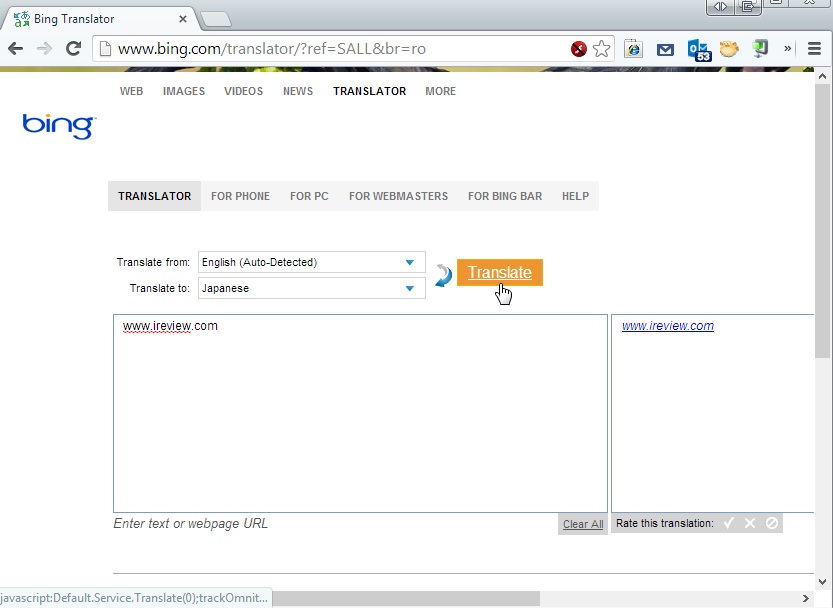Click the orange mascot extension icon
833x608 pixels.
point(729,49)
